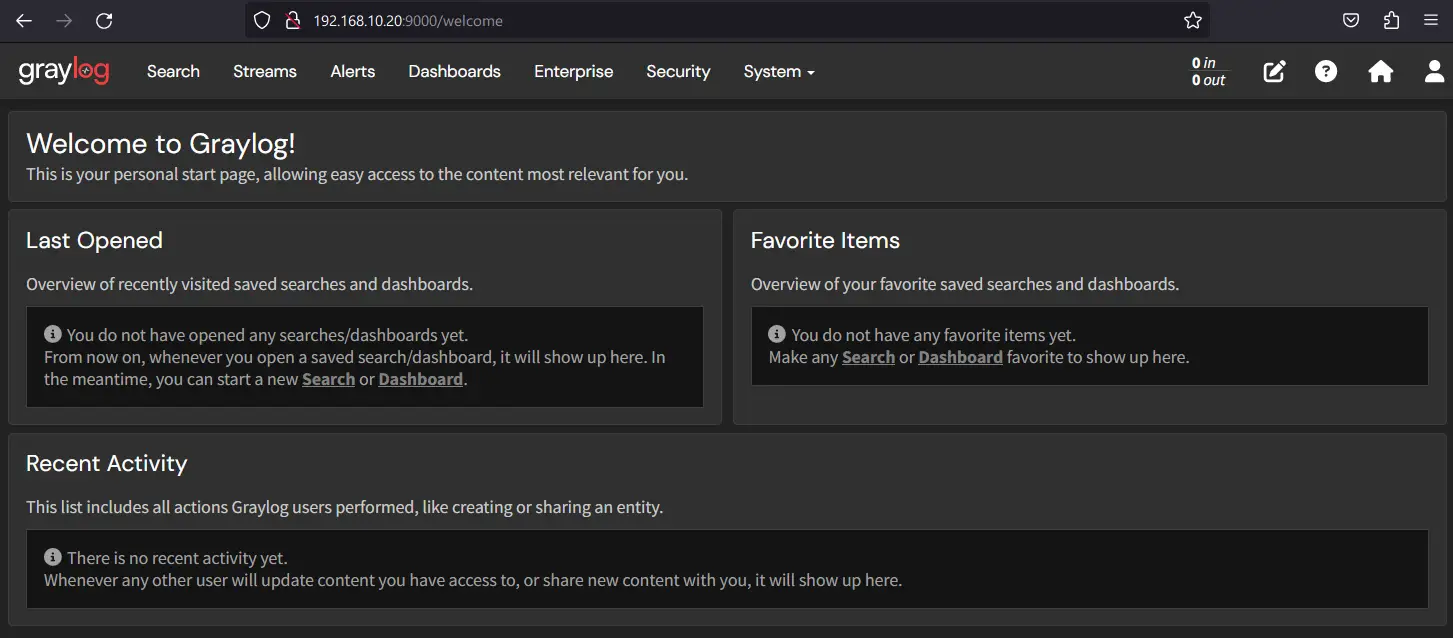Click 'Overview of recently visited saved searches' text
Viewport: 1453px width, 638px height.
(249, 284)
